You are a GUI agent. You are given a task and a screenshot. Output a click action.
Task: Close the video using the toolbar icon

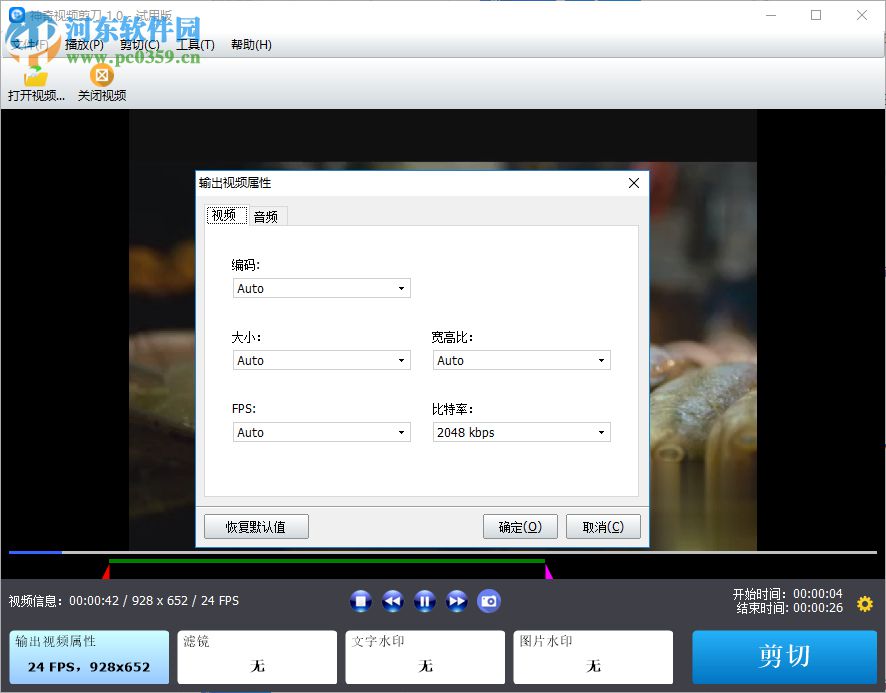102,83
